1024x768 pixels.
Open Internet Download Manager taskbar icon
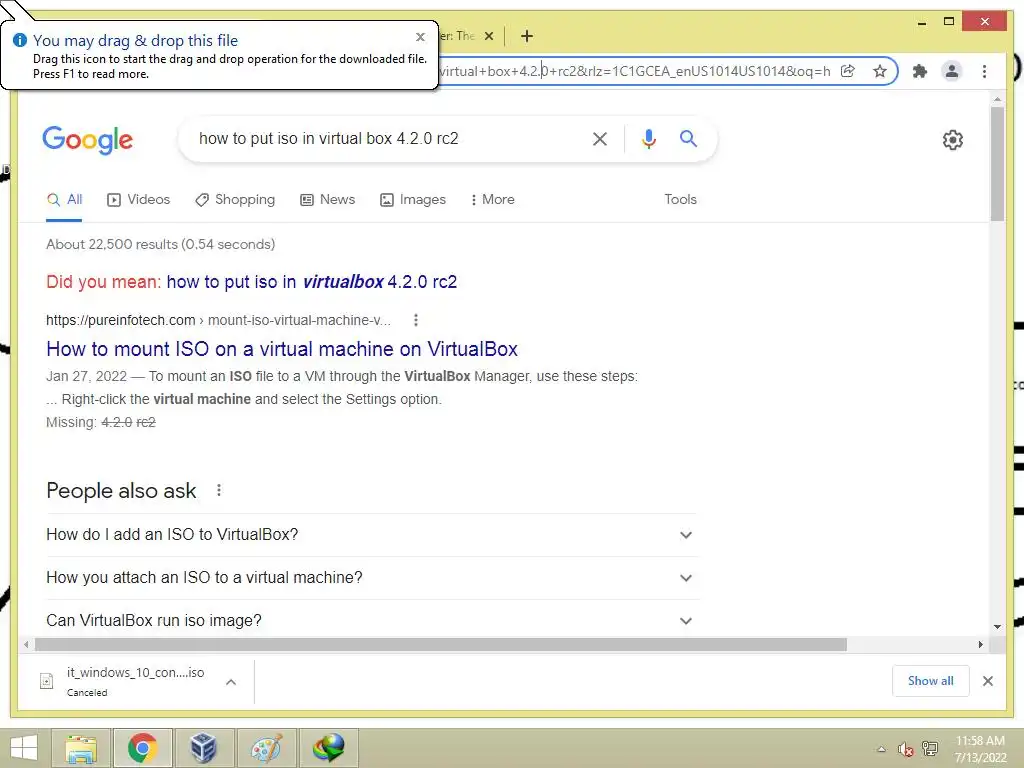tap(328, 748)
